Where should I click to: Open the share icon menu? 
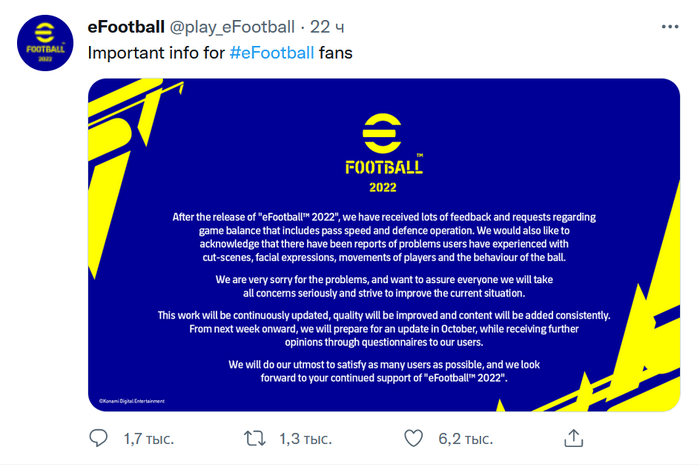tap(573, 438)
